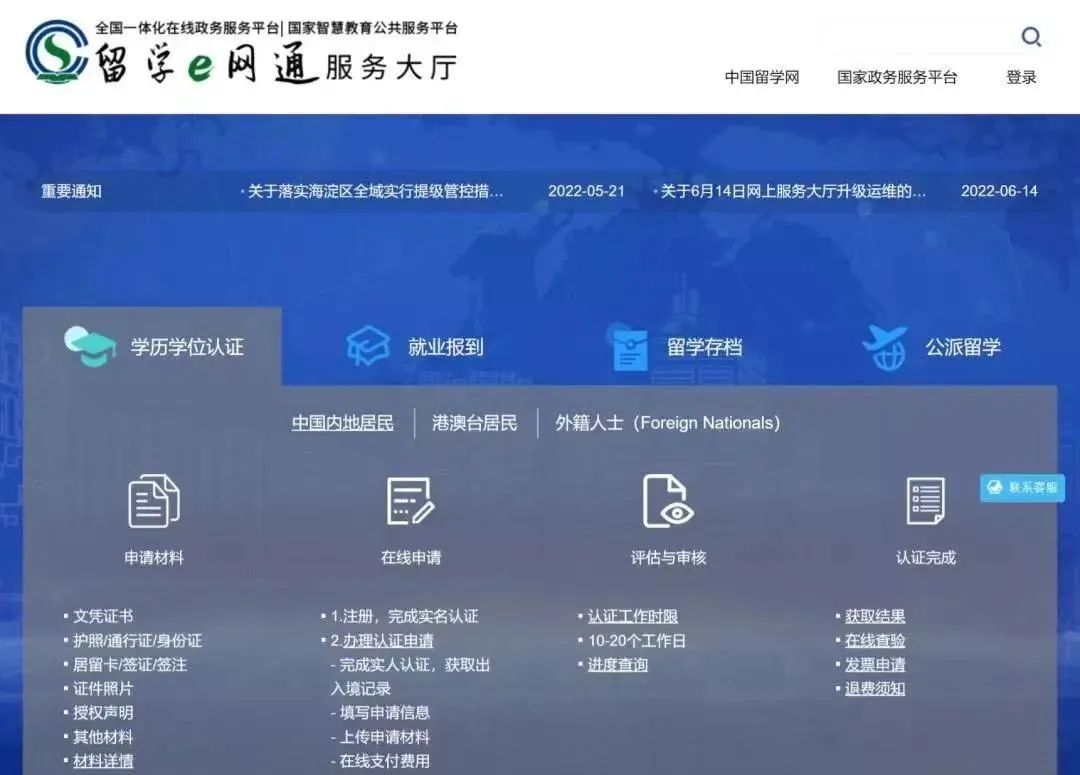This screenshot has height=775, width=1080.
Task: Visit the 国家政务服务平台 link
Action: [895, 77]
